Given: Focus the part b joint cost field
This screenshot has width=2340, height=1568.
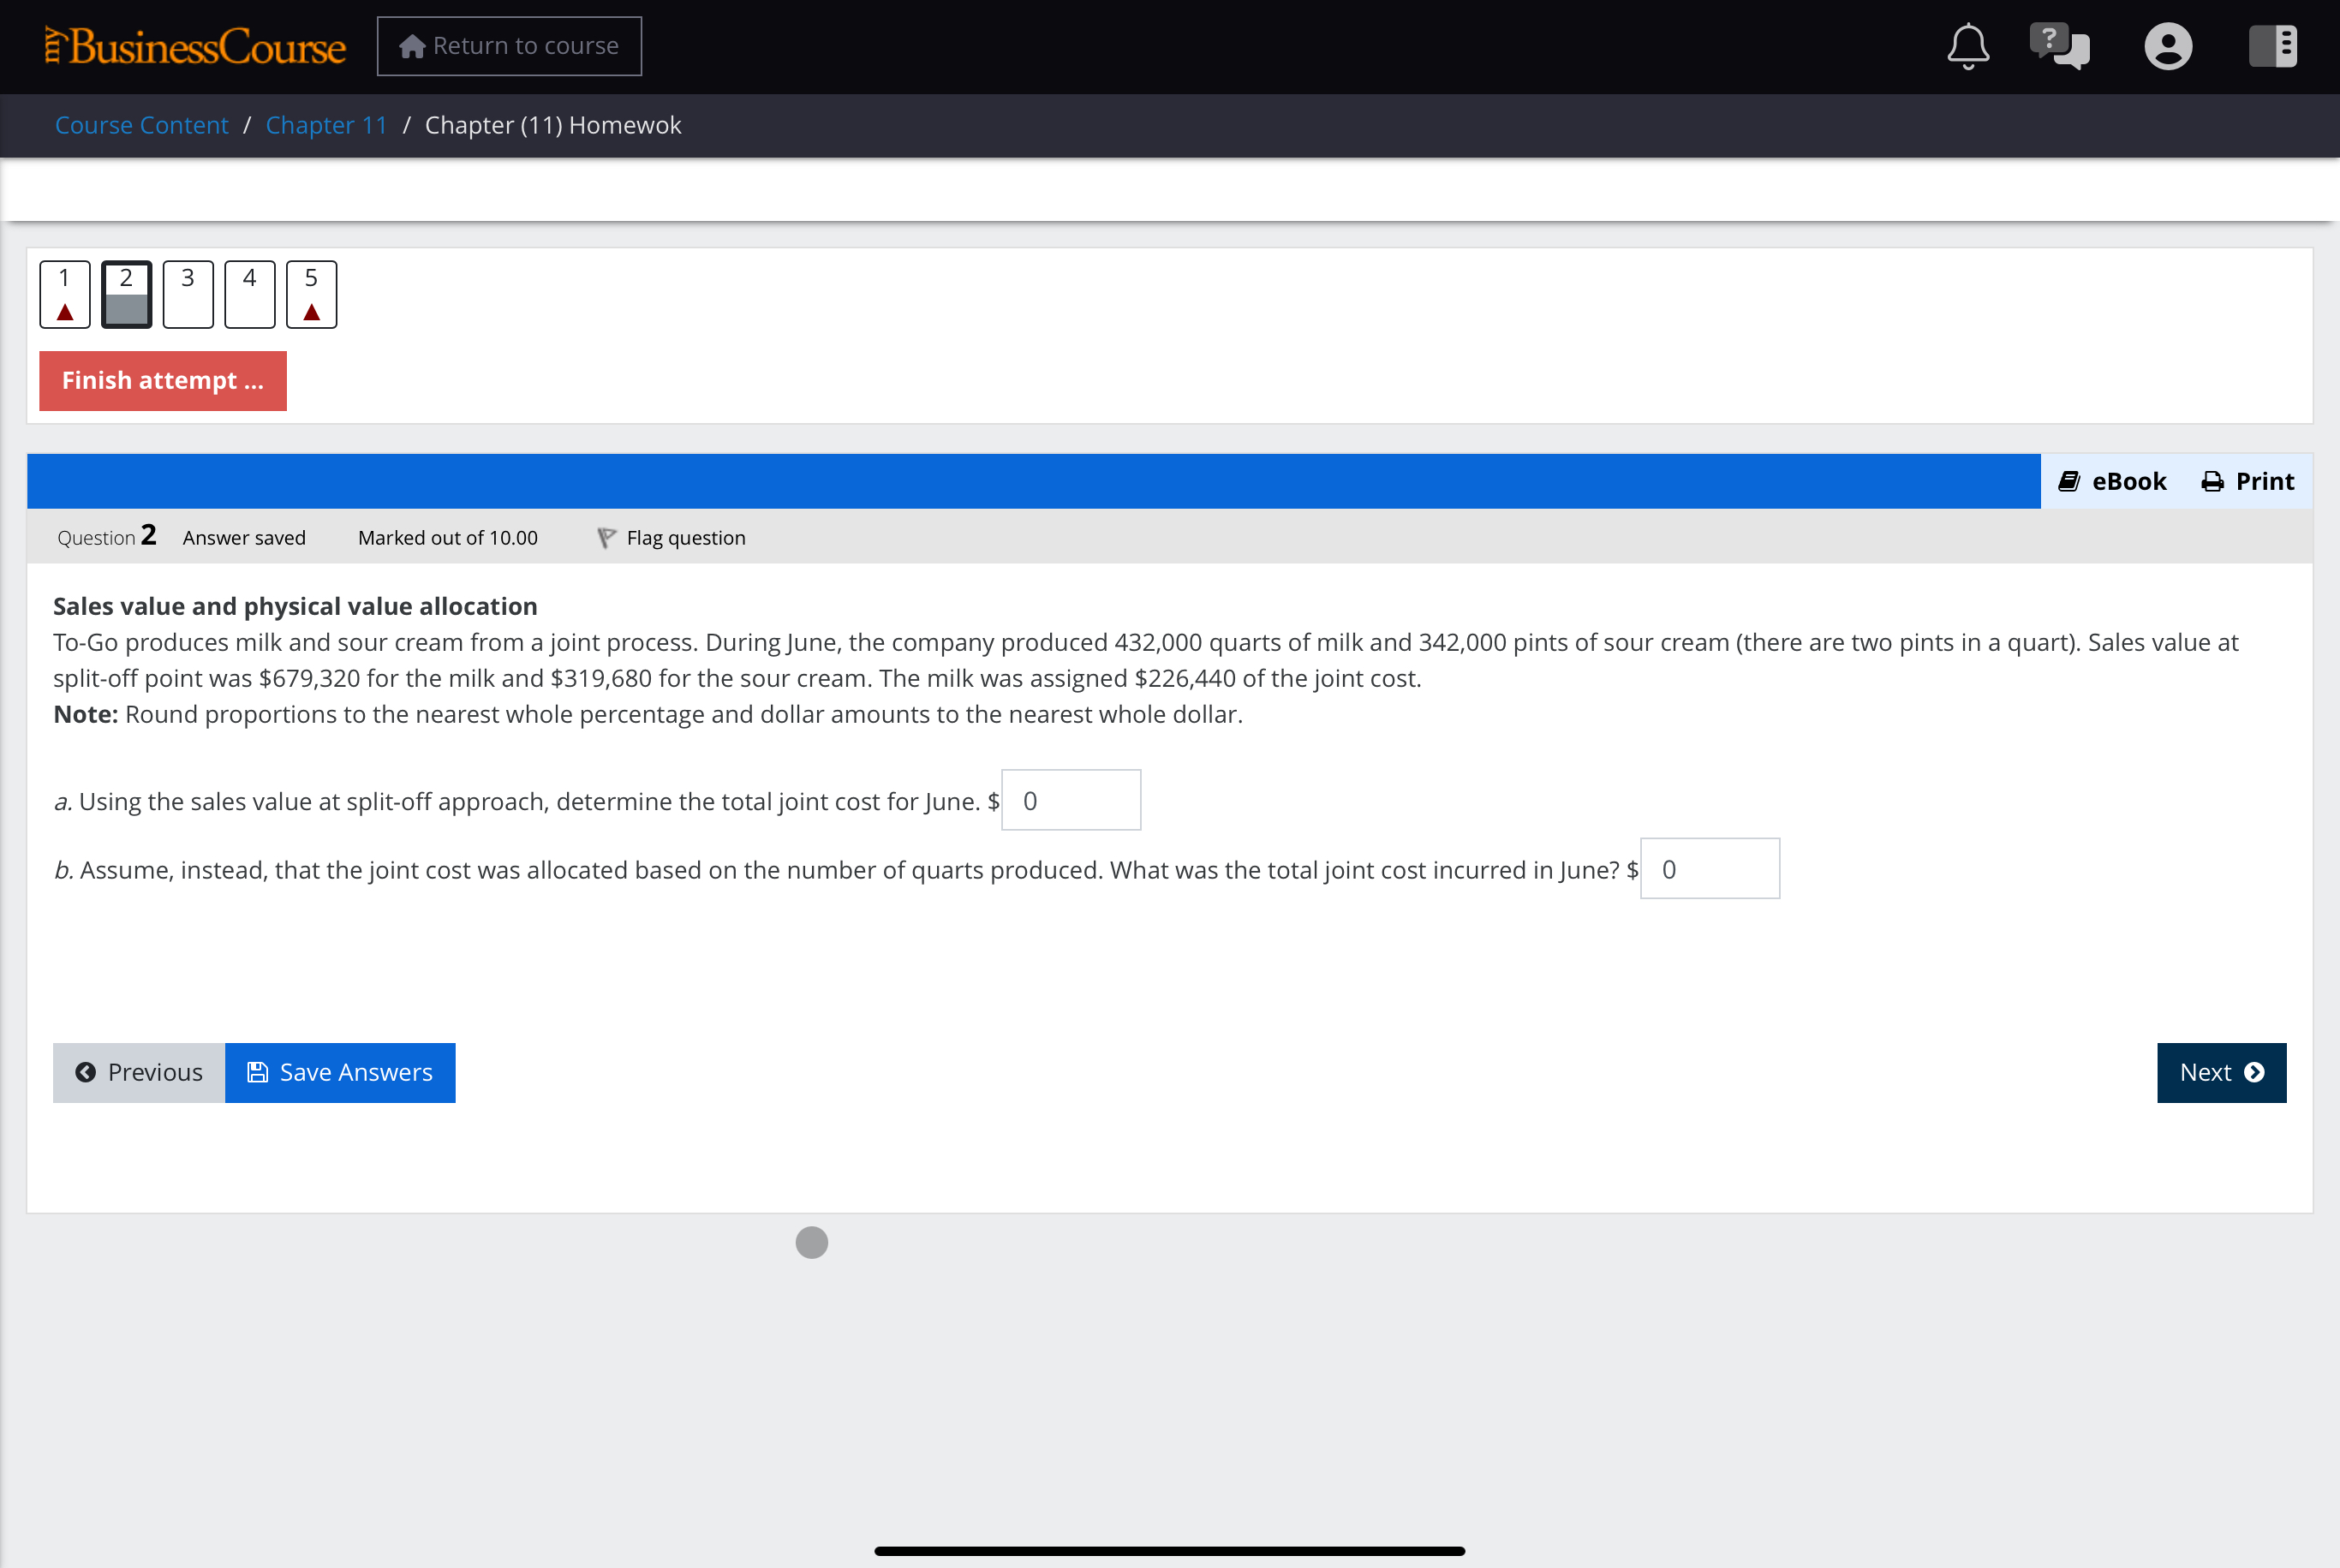Looking at the screenshot, I should 1710,869.
